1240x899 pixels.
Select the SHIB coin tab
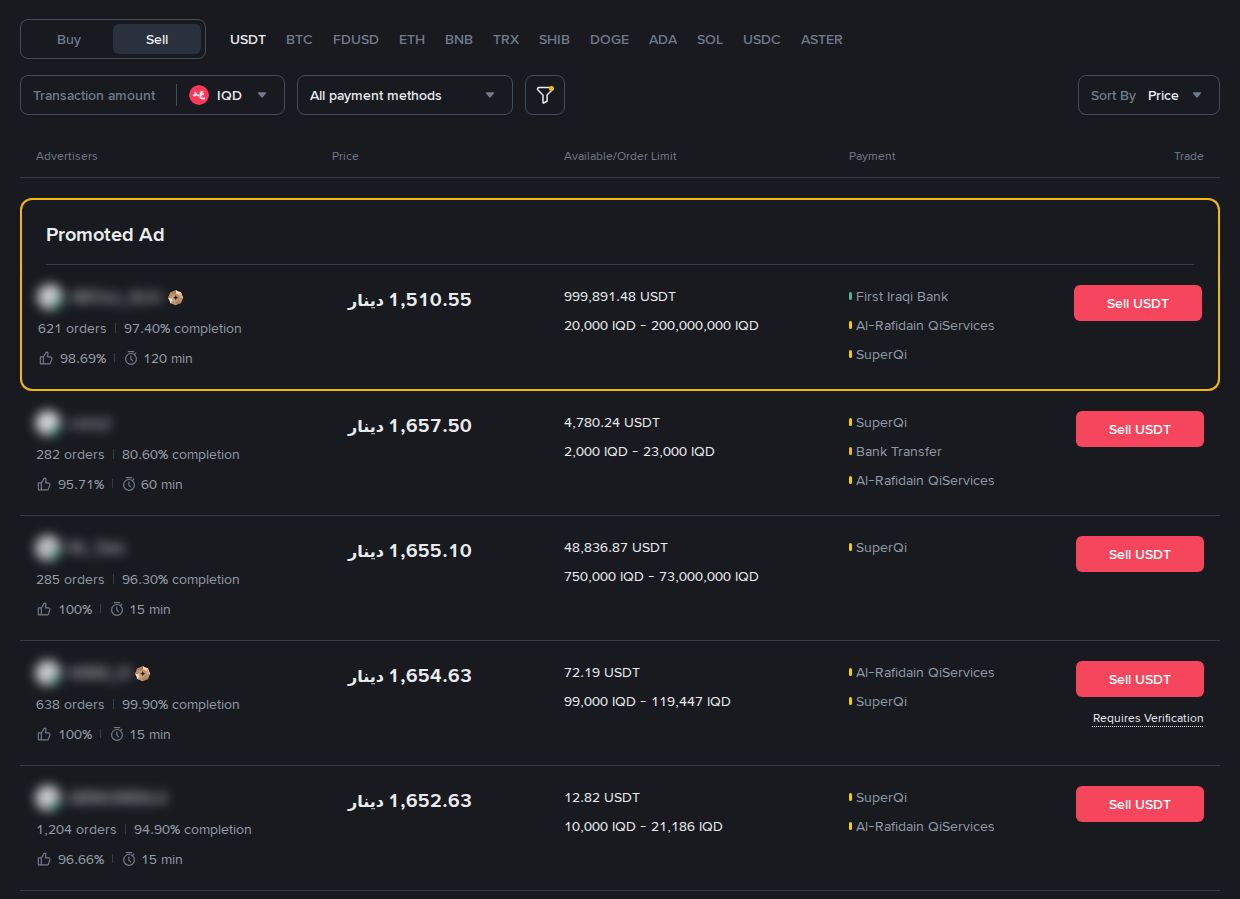tap(554, 39)
